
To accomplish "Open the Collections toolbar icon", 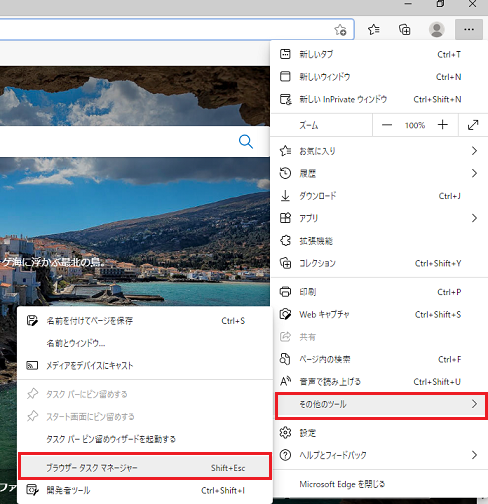I will tap(405, 30).
